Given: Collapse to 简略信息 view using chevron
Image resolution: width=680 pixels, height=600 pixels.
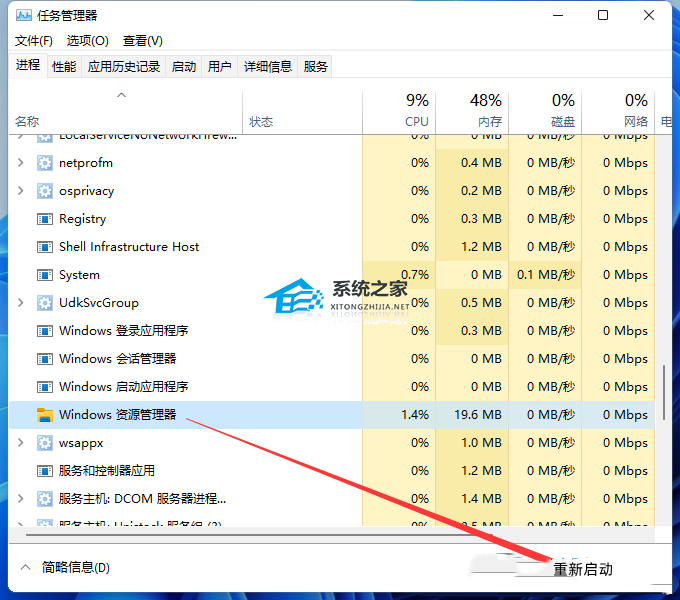Looking at the screenshot, I should (26, 567).
